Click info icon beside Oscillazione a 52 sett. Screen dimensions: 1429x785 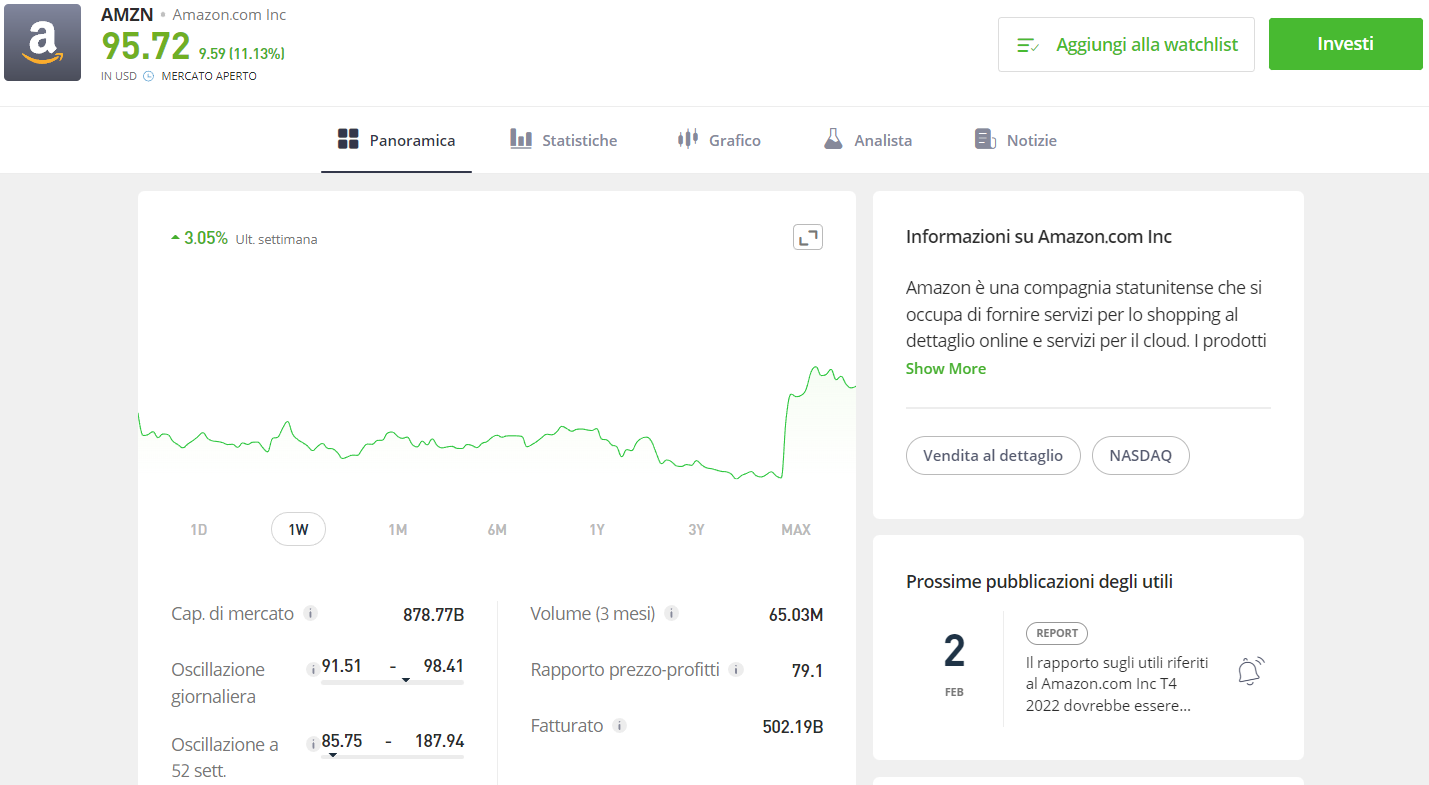pos(313,743)
